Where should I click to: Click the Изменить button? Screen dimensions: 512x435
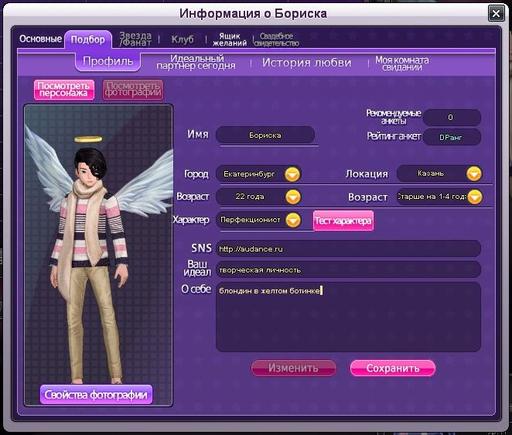click(293, 368)
